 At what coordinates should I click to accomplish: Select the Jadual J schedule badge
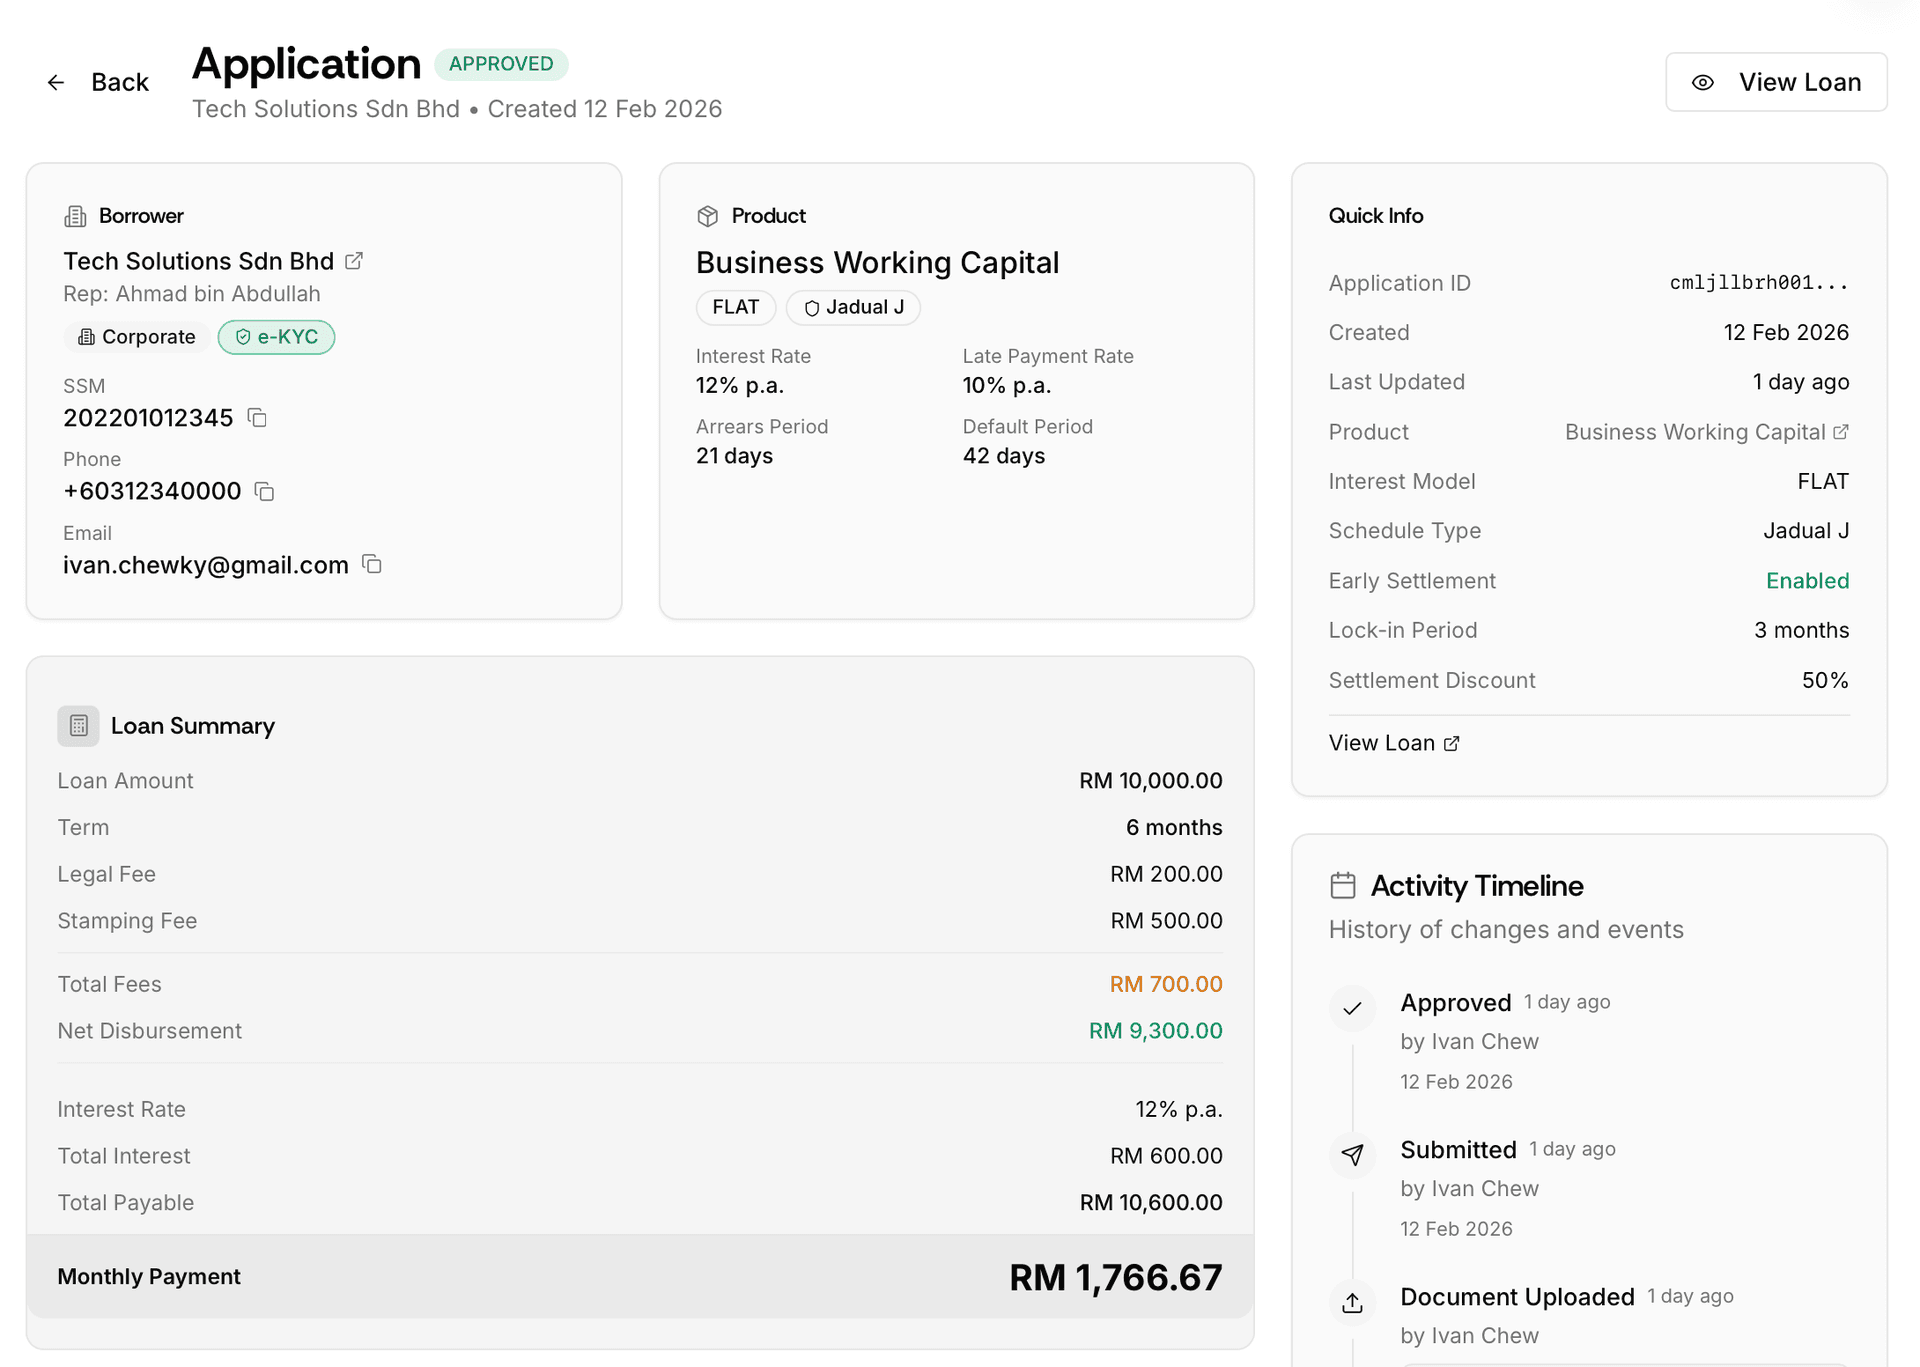pos(853,307)
